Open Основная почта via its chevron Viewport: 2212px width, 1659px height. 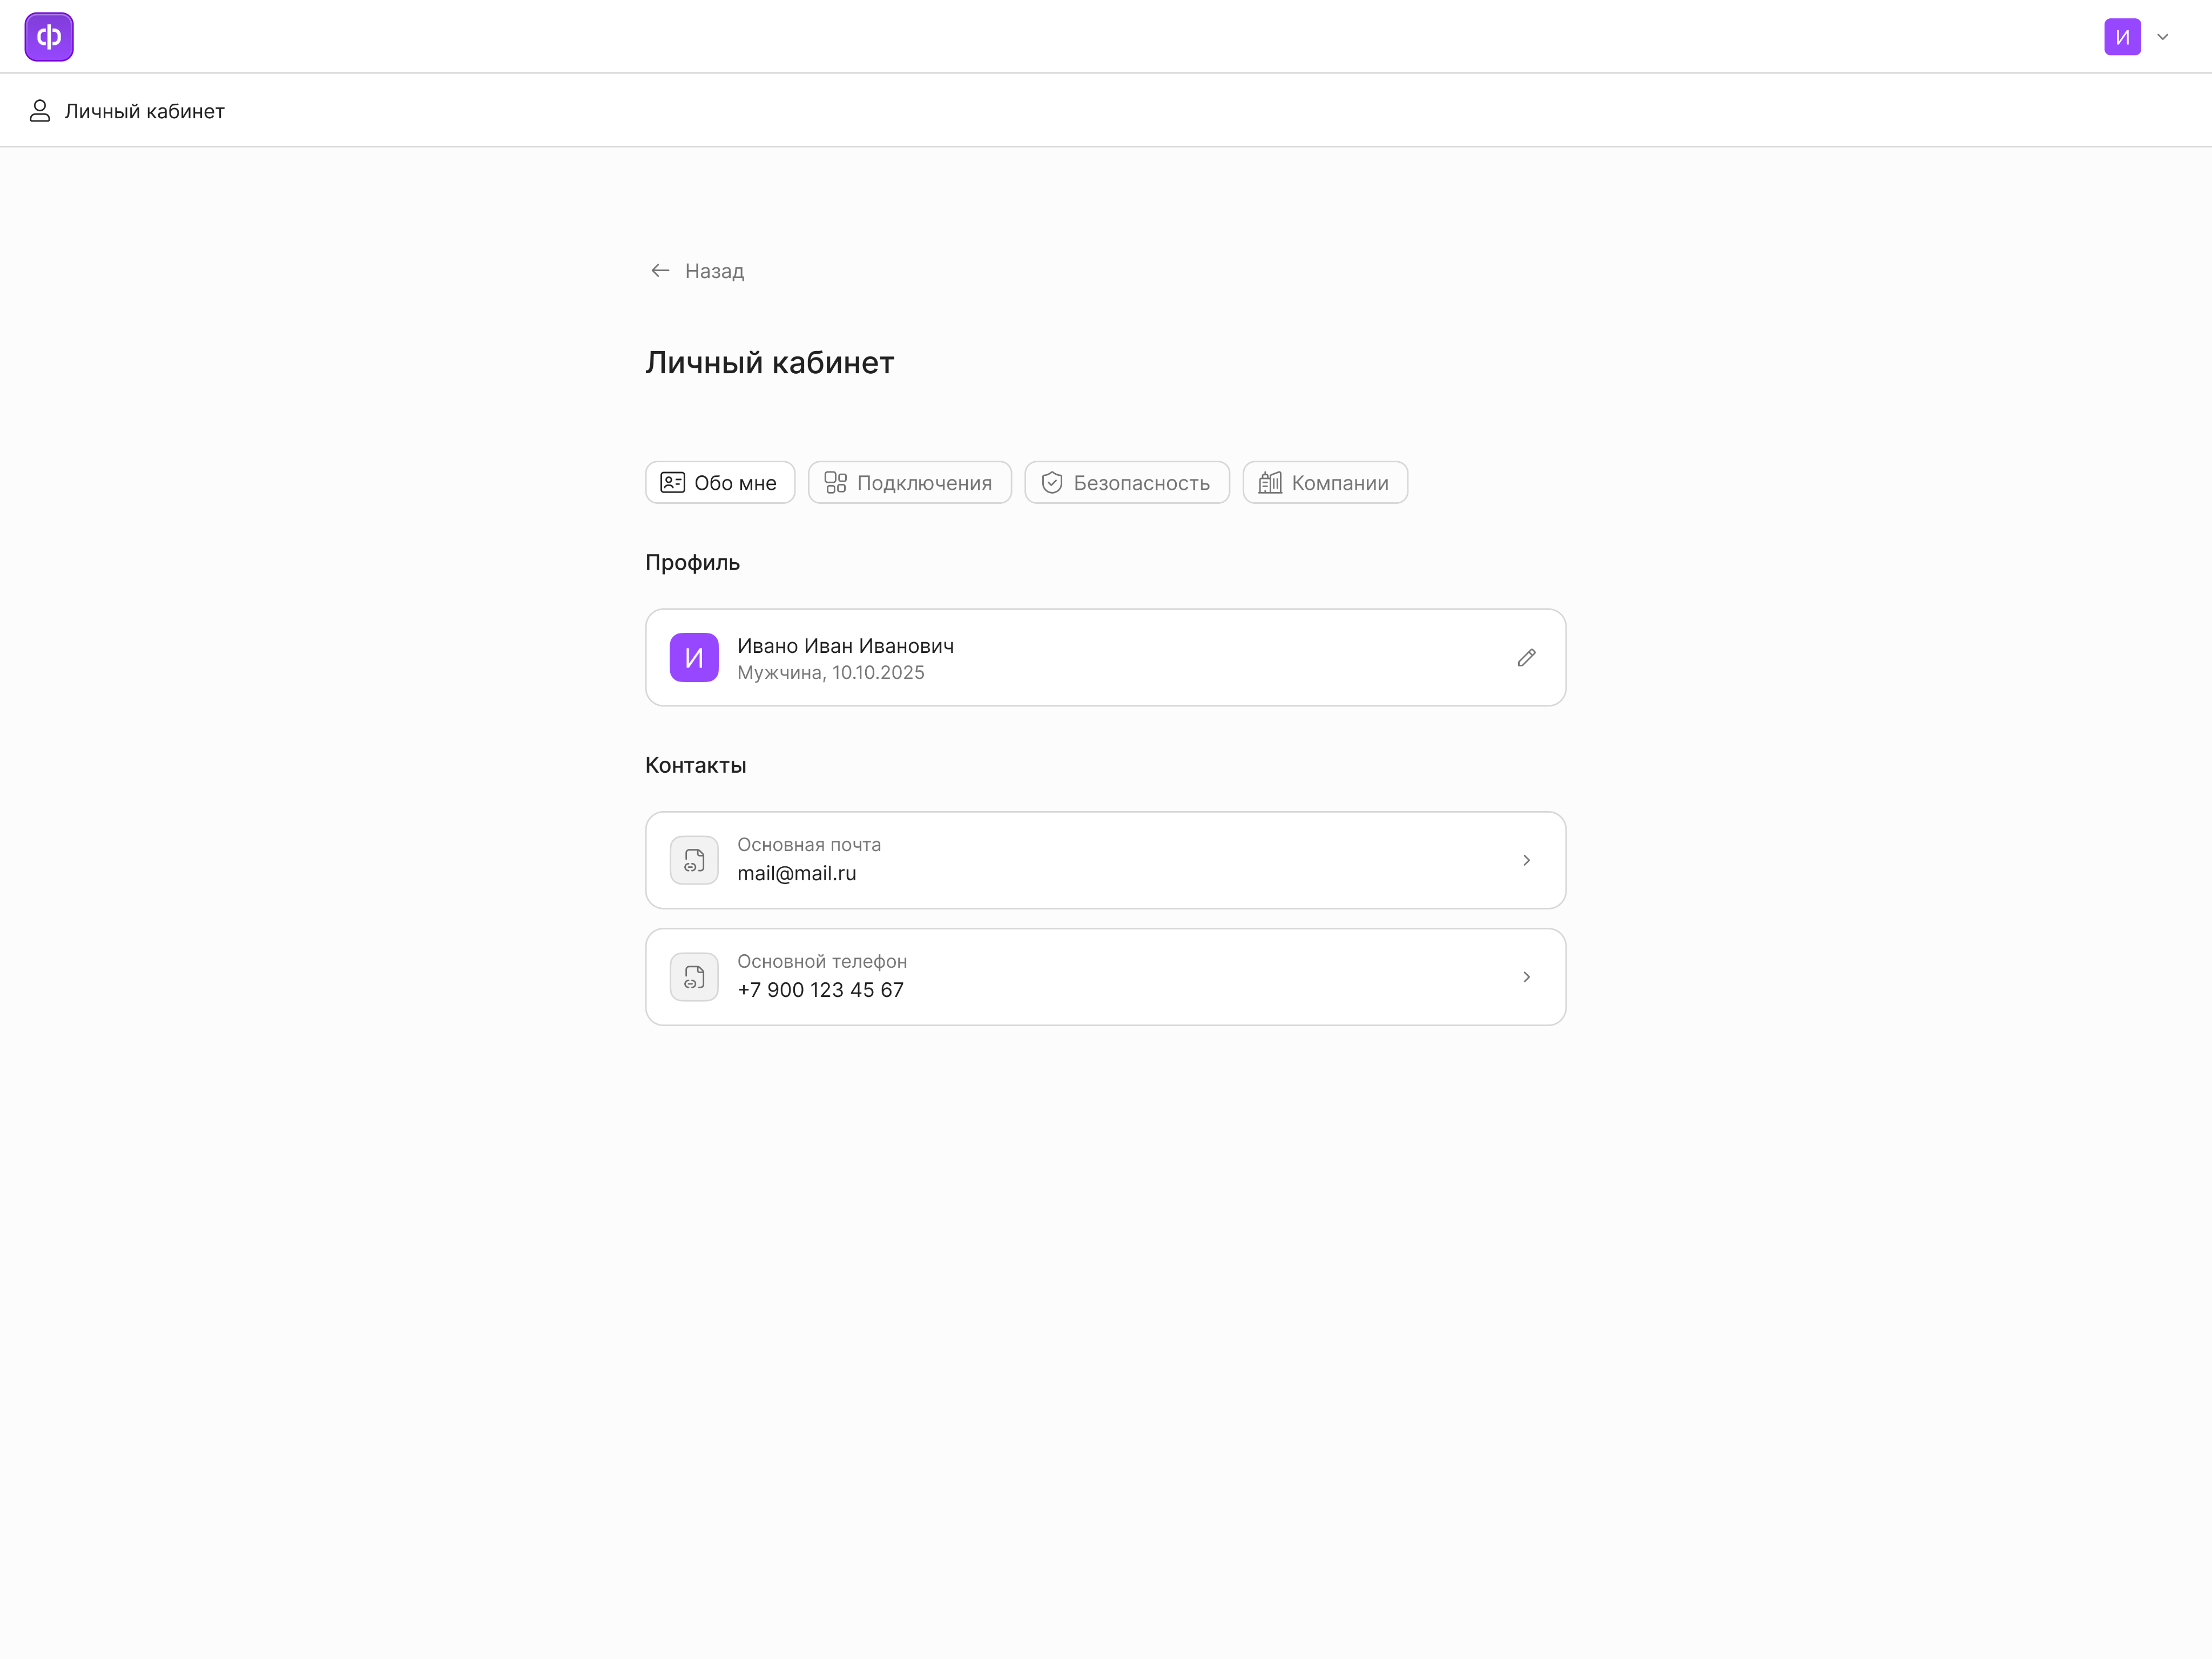(1526, 860)
